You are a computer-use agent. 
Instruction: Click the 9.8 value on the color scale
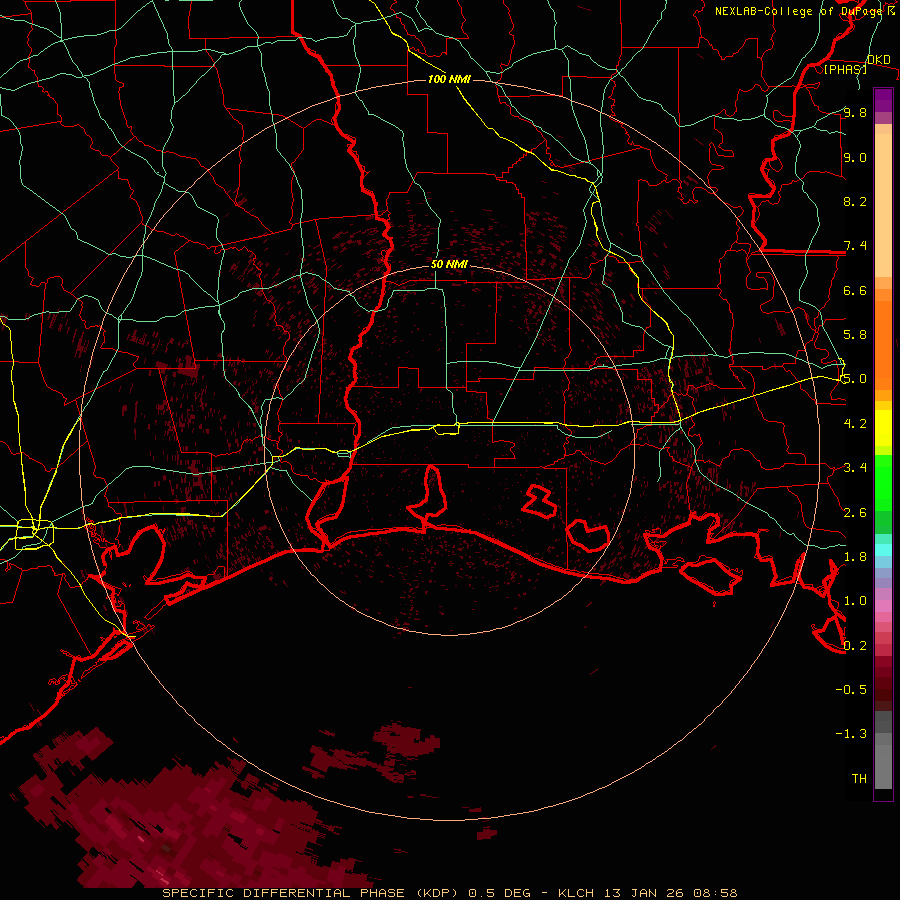coord(855,113)
